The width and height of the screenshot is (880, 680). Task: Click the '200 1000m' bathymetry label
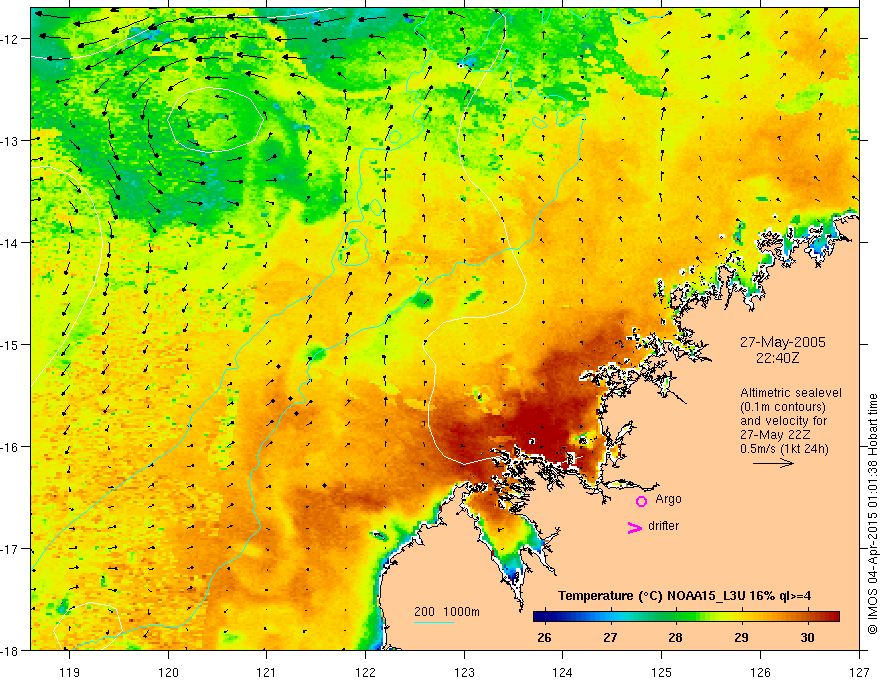pos(447,612)
